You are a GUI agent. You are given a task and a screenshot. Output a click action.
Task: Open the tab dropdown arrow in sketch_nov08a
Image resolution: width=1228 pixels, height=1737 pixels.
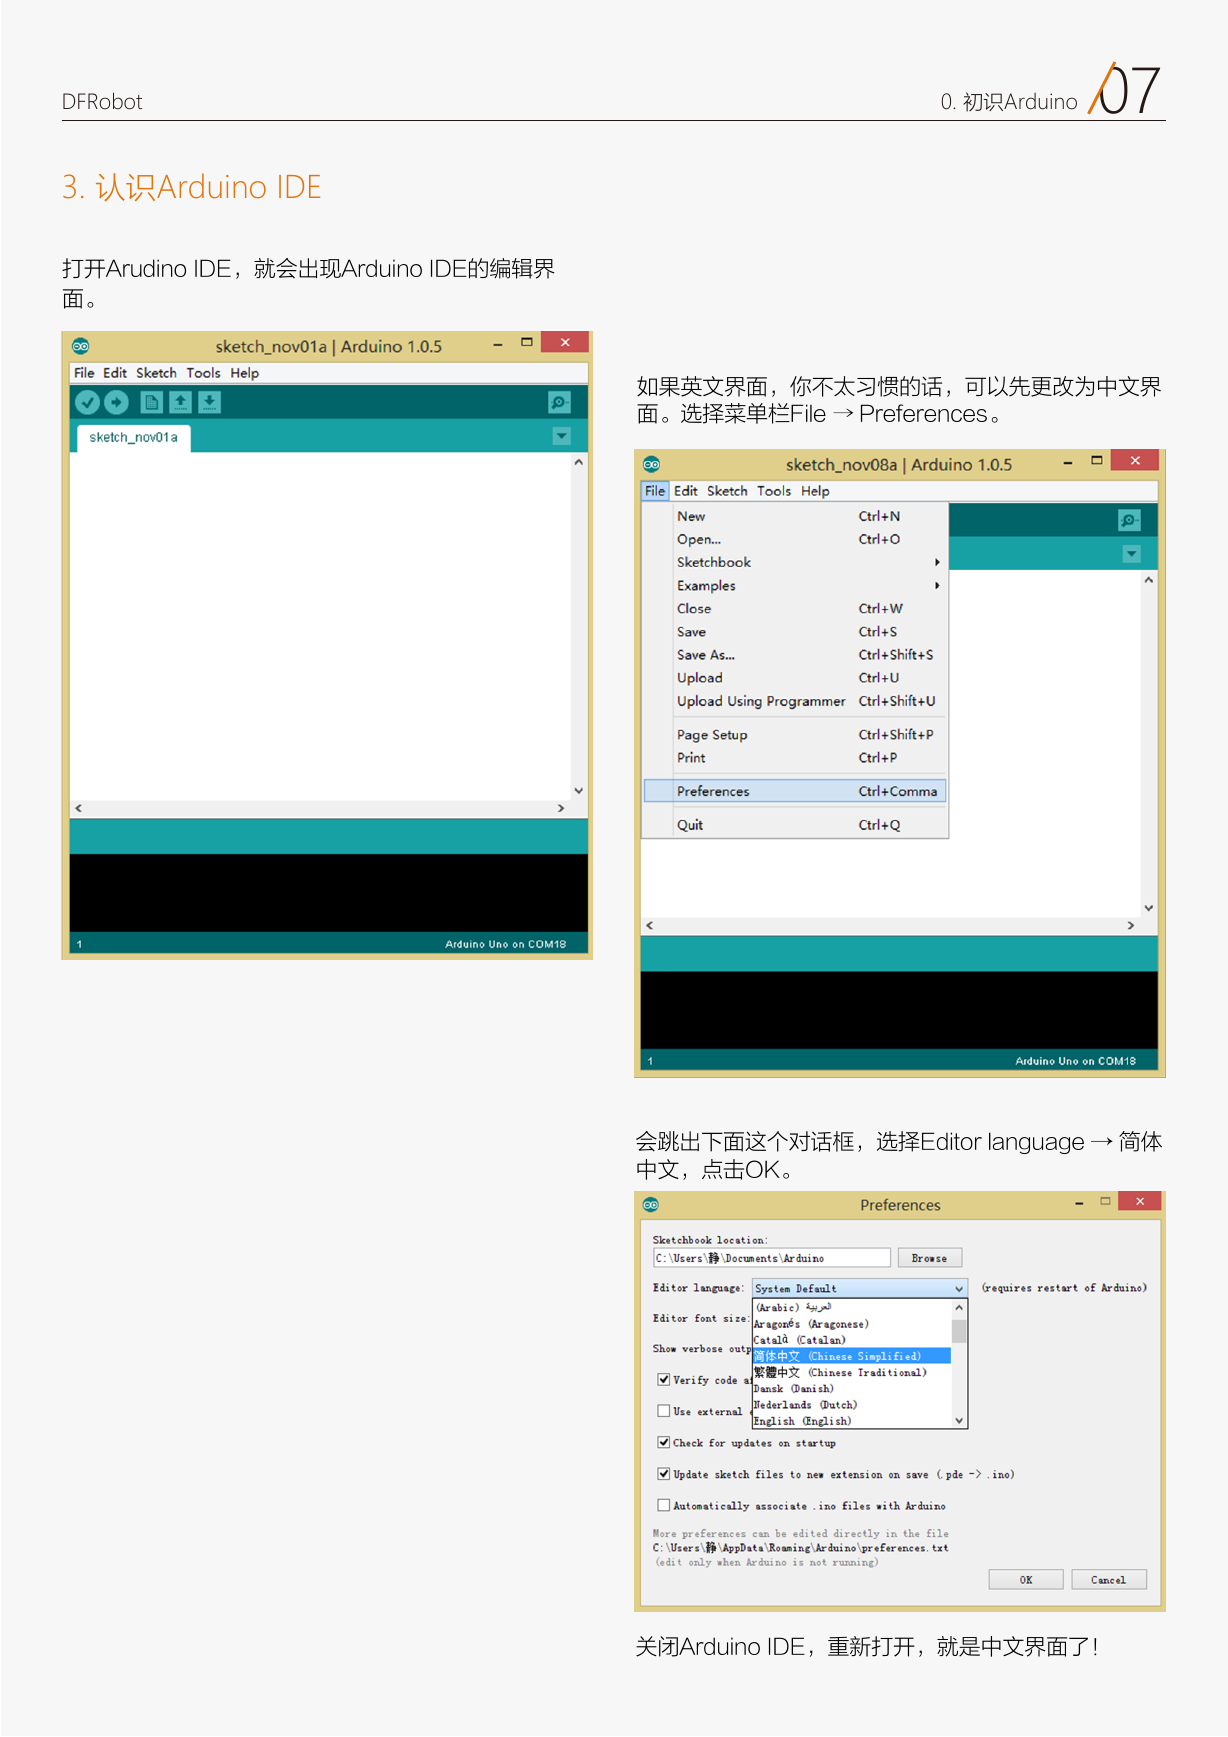[1132, 554]
